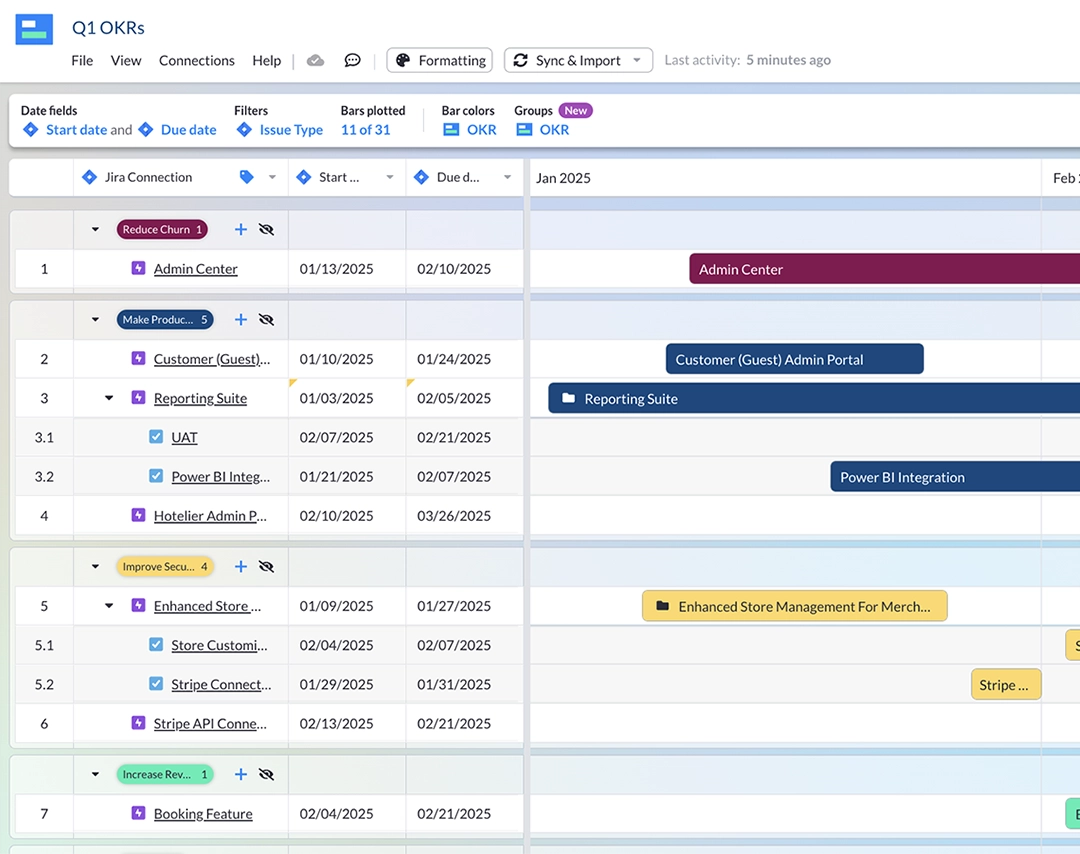Click the Jira Connection column diamond icon
The image size is (1080, 854).
90,177
